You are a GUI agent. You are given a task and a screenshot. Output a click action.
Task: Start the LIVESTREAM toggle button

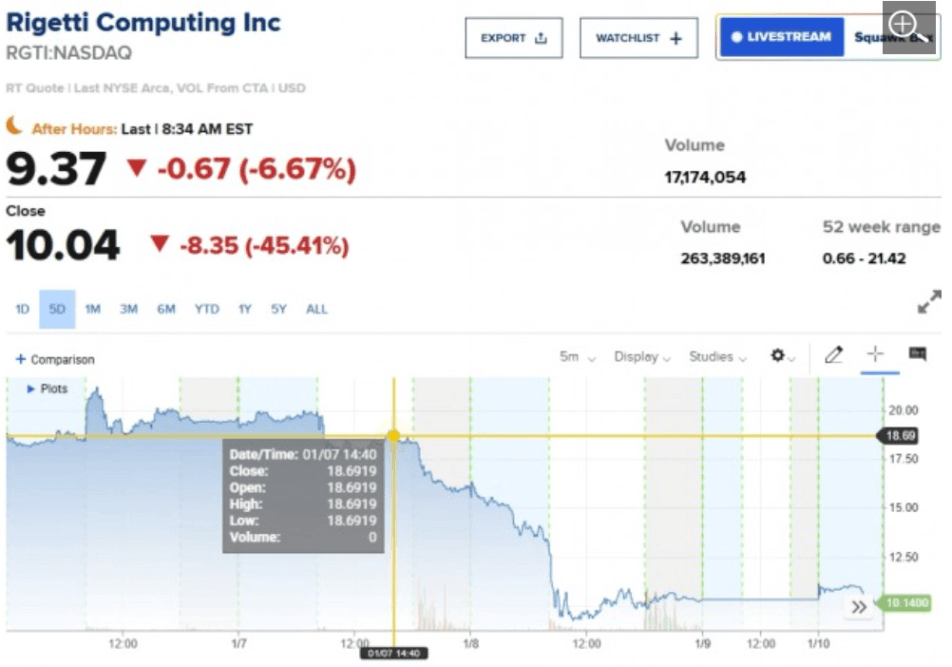[781, 37]
